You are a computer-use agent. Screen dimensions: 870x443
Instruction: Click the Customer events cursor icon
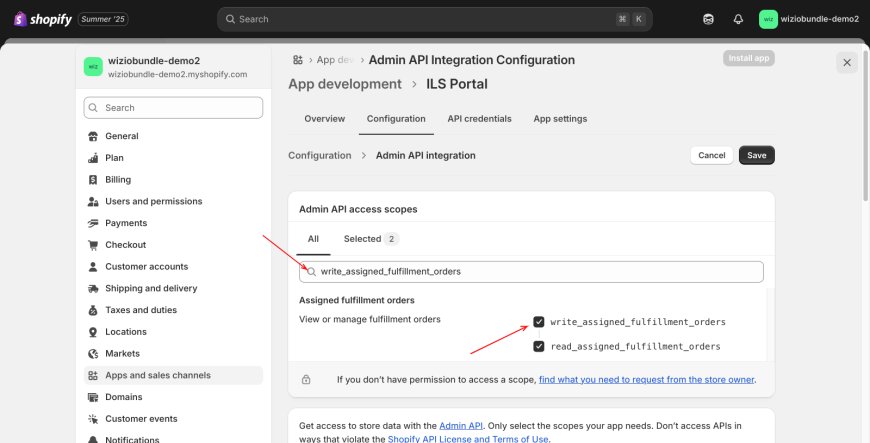(93, 419)
